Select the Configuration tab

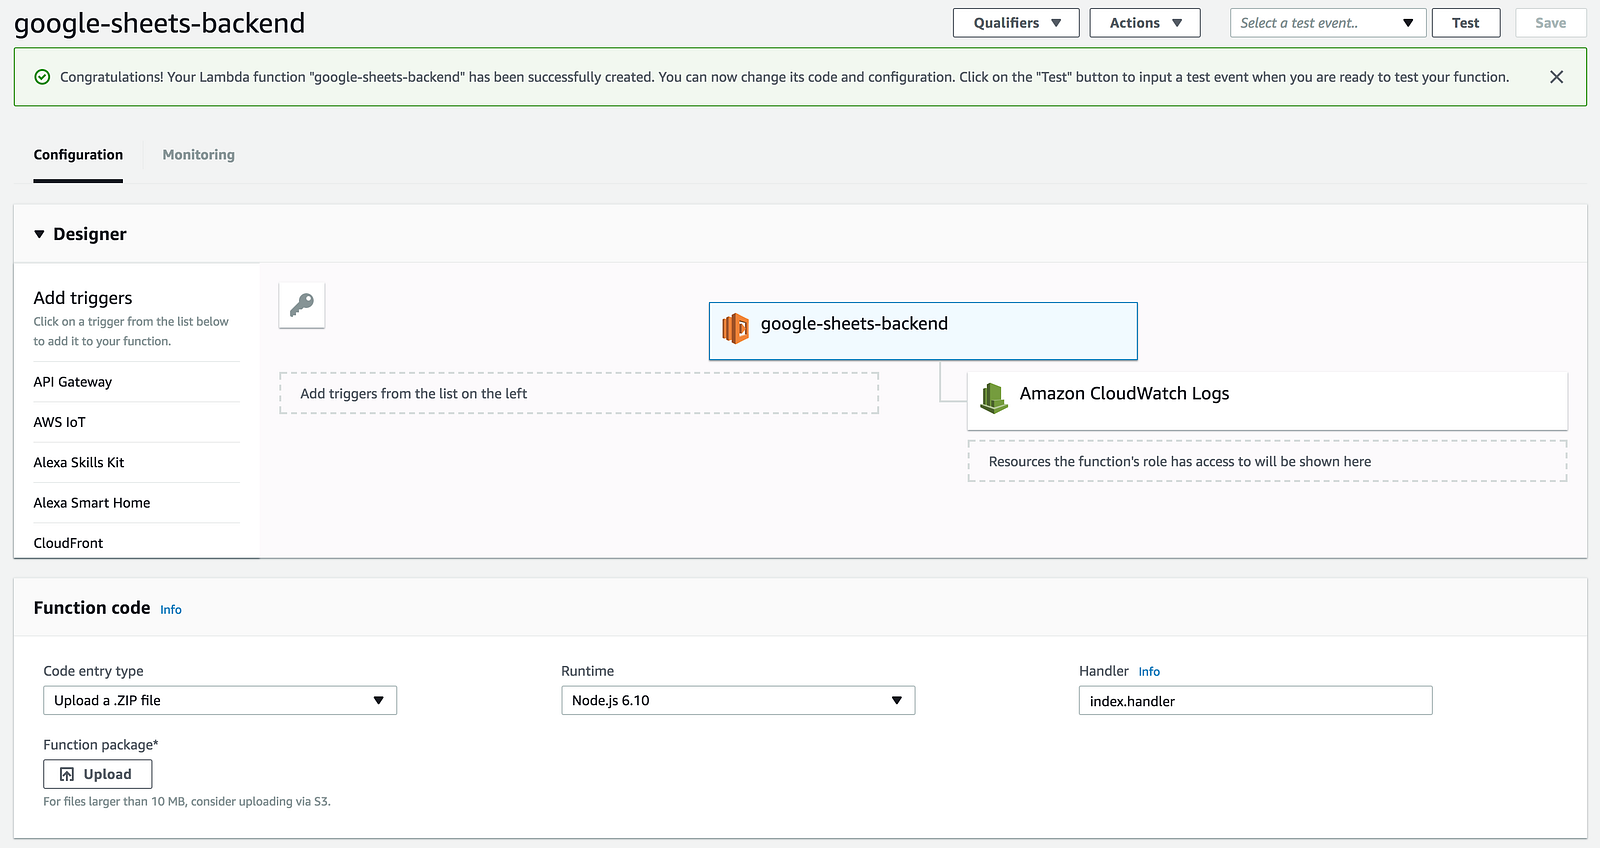tap(78, 155)
